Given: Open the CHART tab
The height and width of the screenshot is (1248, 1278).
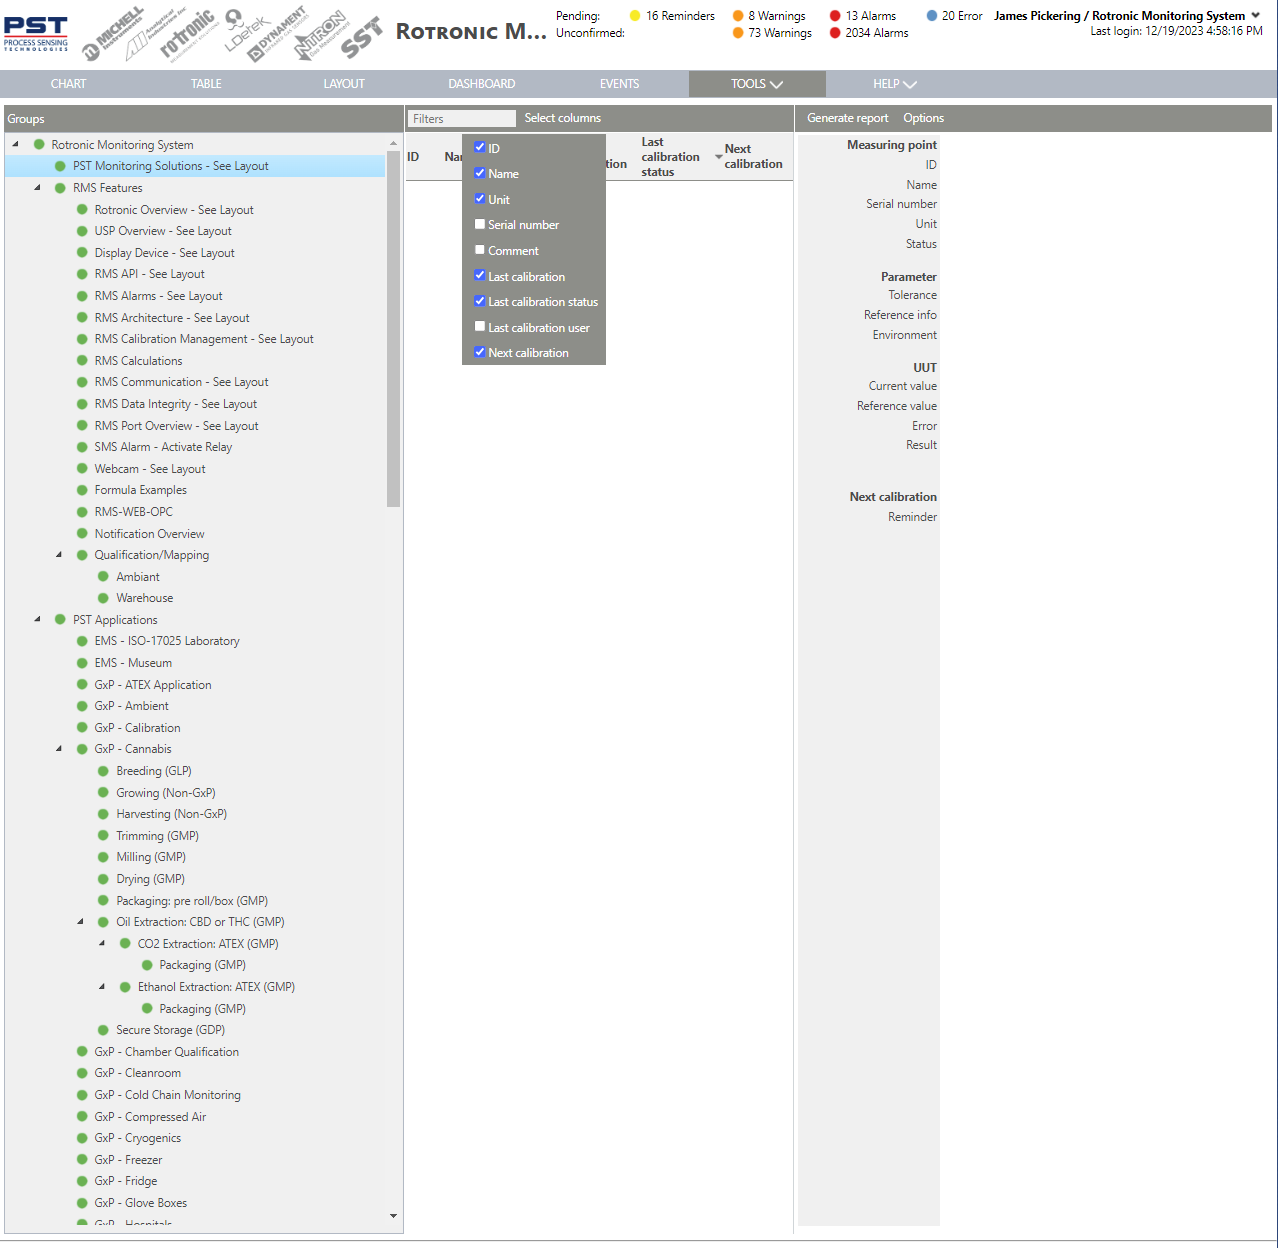Looking at the screenshot, I should pos(68,84).
